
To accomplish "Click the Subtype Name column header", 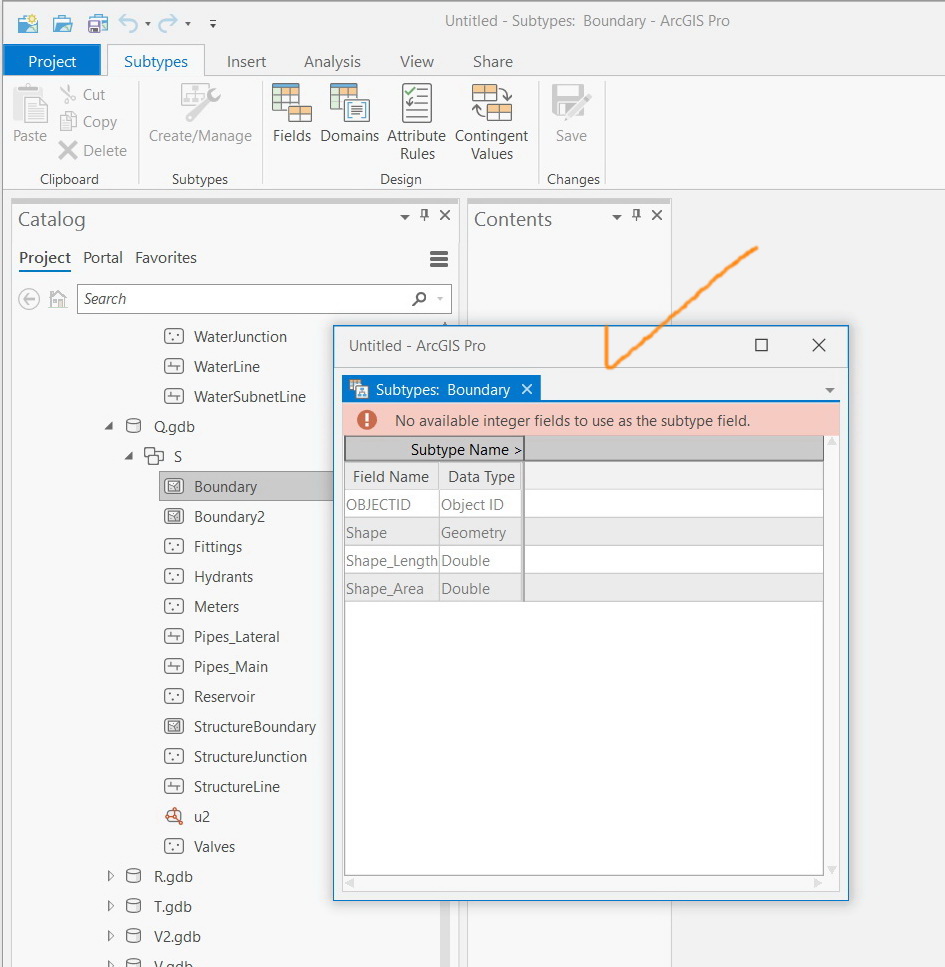I will (434, 450).
